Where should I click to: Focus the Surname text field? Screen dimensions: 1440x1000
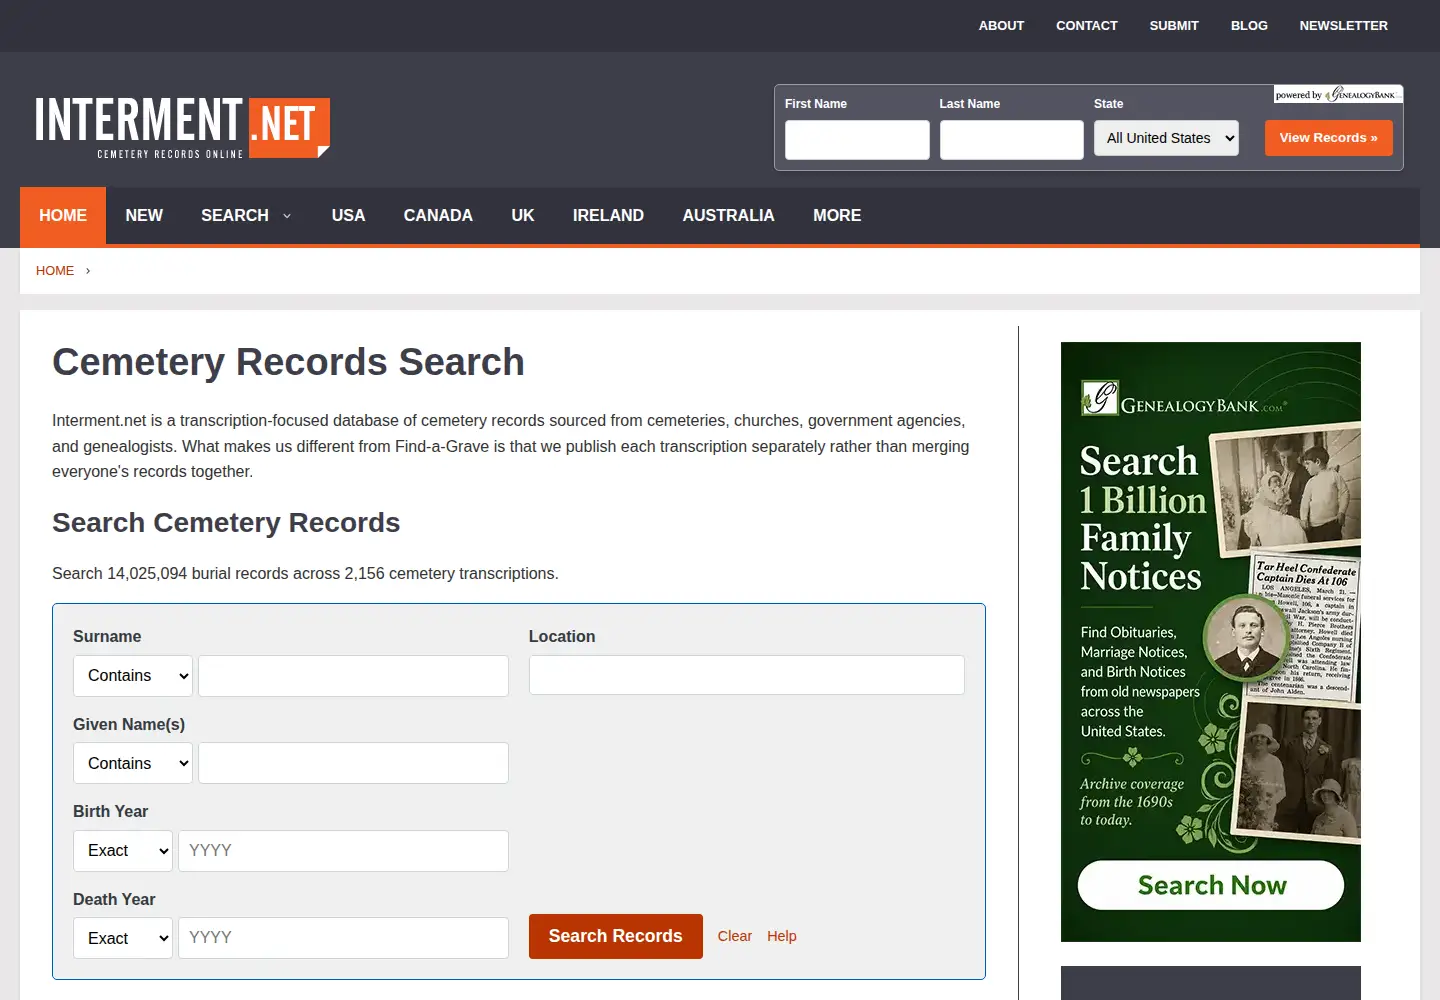353,676
